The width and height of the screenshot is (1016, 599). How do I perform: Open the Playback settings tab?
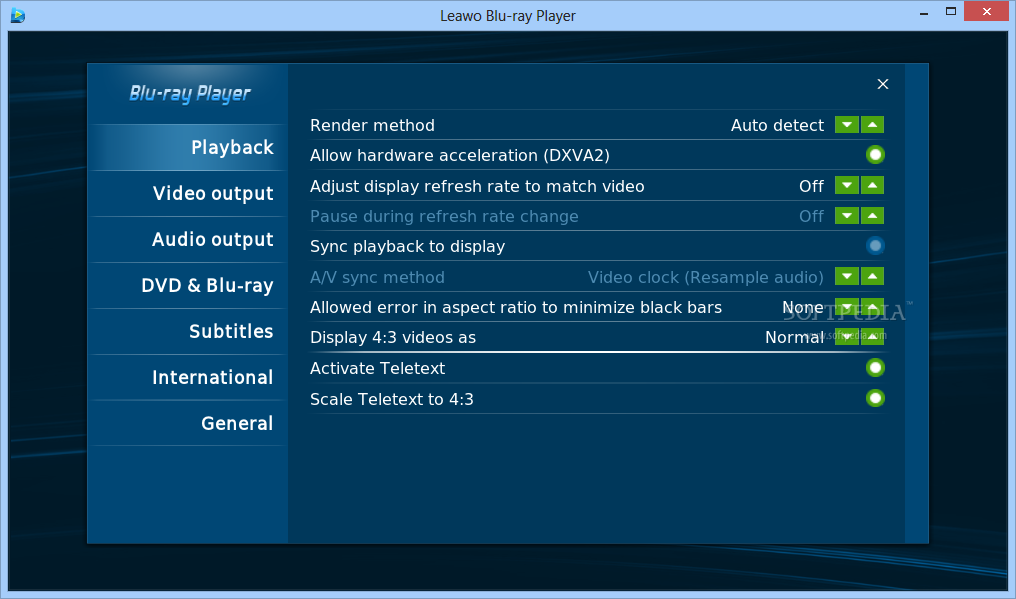point(188,147)
